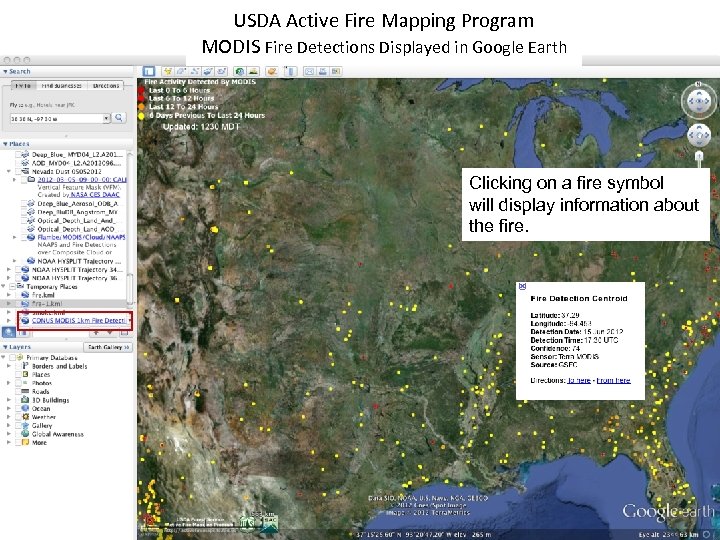Screen dimensions: 720x540
Task: Click the Look joystick compass ring
Action: (698, 101)
